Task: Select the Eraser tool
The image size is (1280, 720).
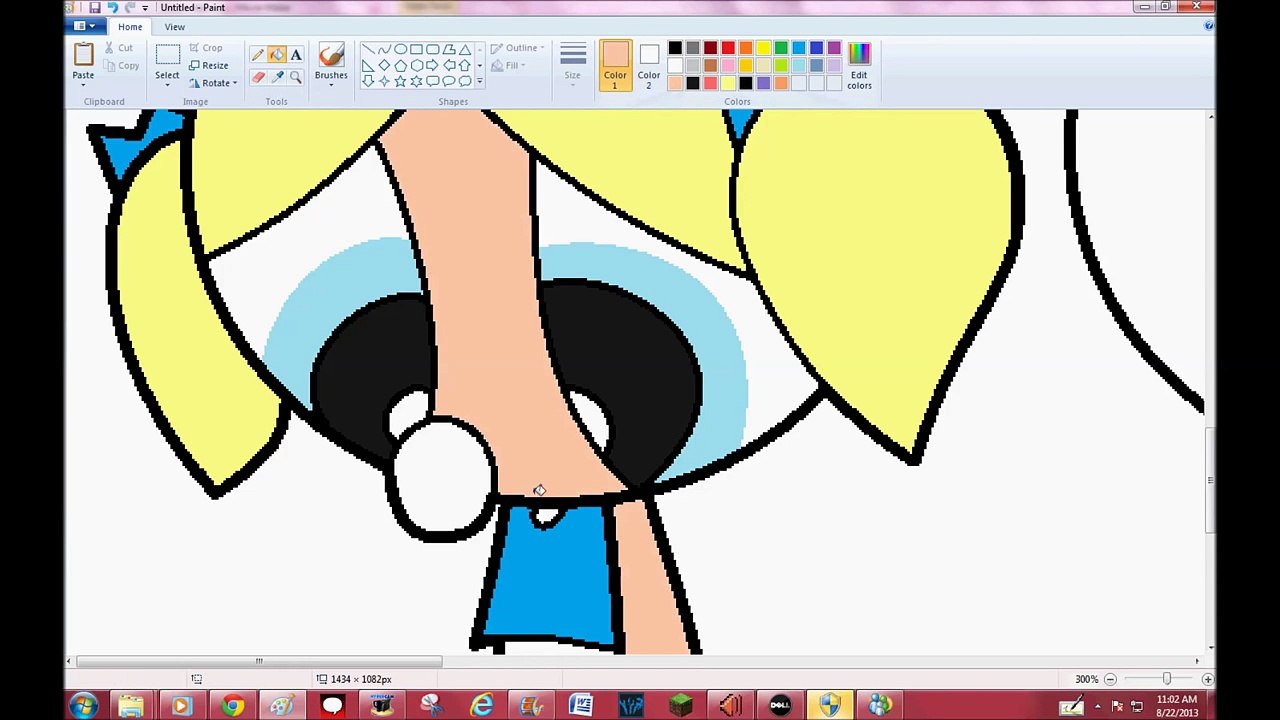Action: click(x=258, y=77)
